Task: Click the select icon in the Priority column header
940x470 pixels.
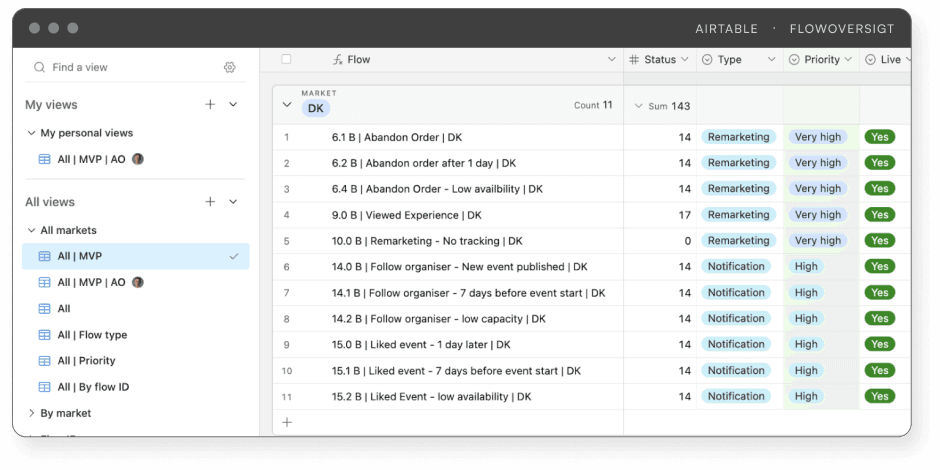Action: pyautogui.click(x=794, y=59)
